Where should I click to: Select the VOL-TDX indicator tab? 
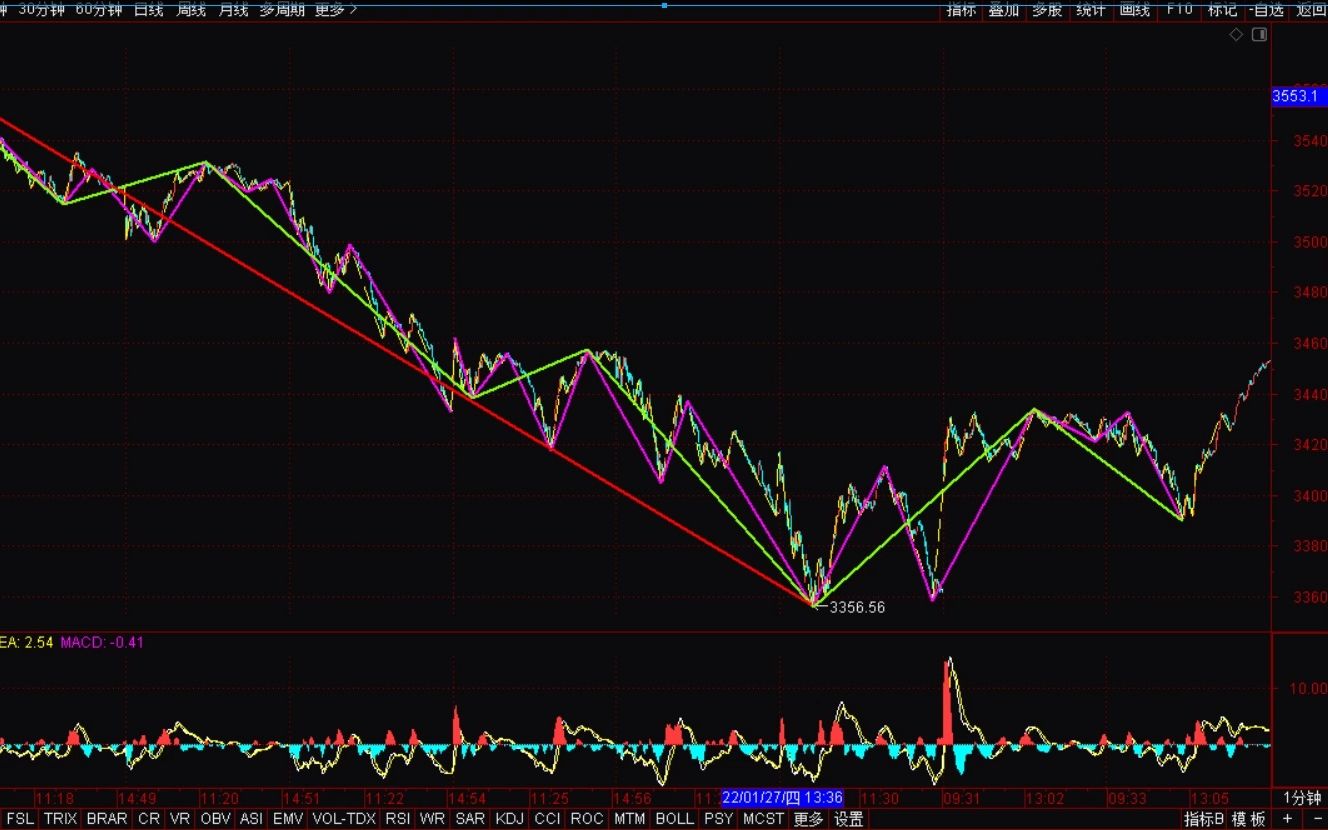pyautogui.click(x=344, y=819)
